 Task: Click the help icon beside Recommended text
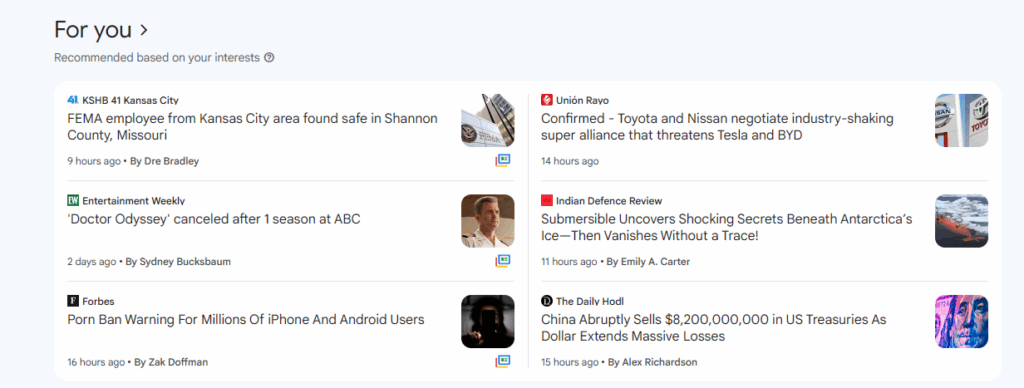pyautogui.click(x=269, y=57)
